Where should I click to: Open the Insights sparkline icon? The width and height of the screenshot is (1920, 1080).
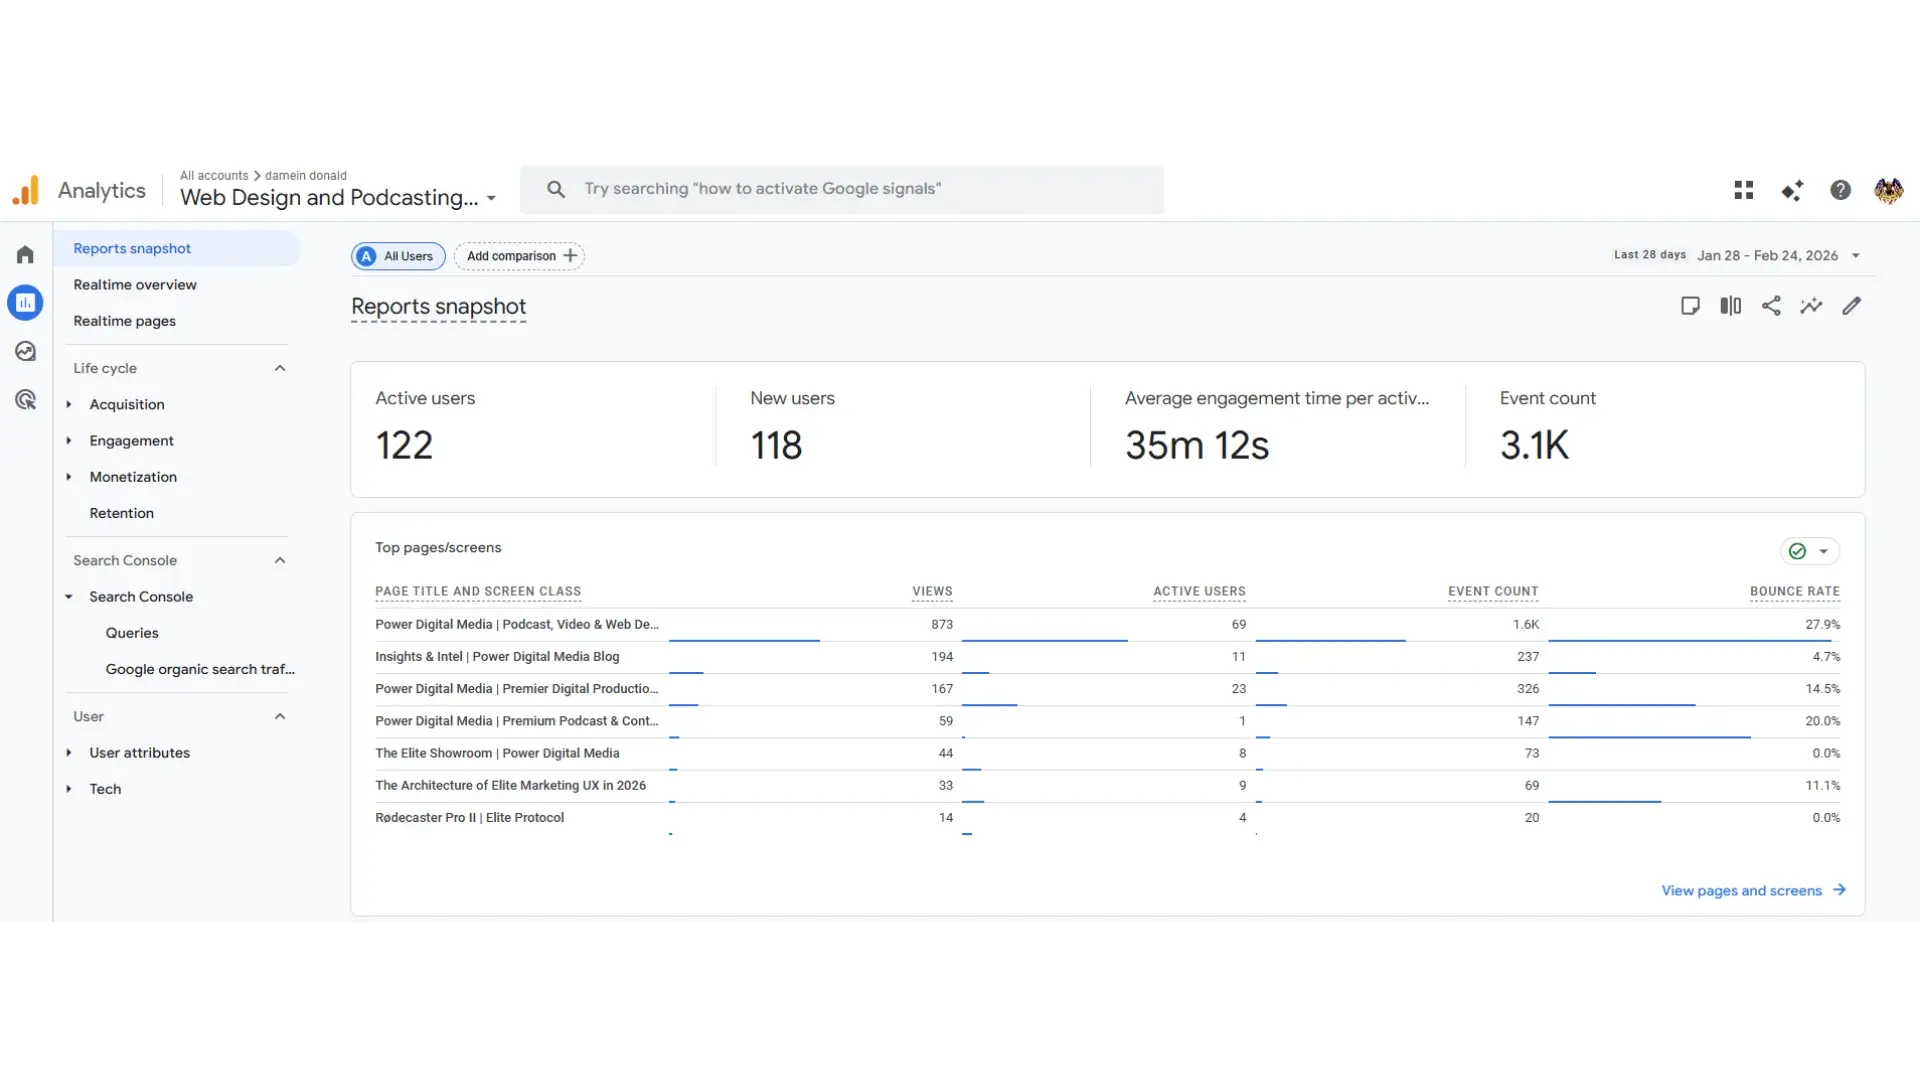tap(1811, 305)
